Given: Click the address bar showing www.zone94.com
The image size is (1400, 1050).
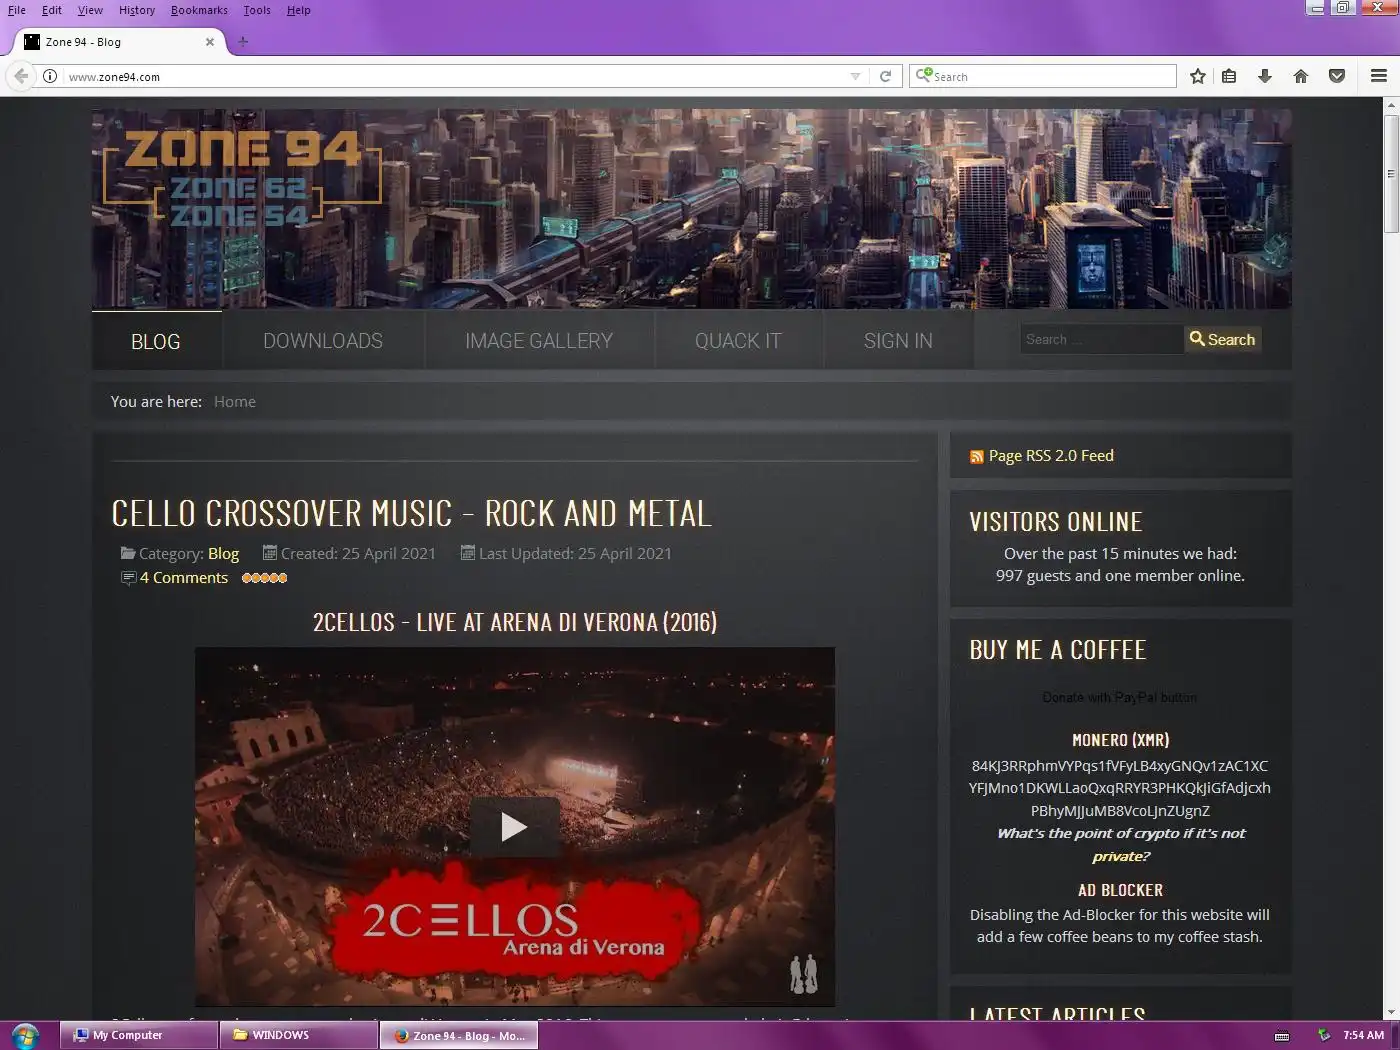Looking at the screenshot, I should [x=455, y=76].
